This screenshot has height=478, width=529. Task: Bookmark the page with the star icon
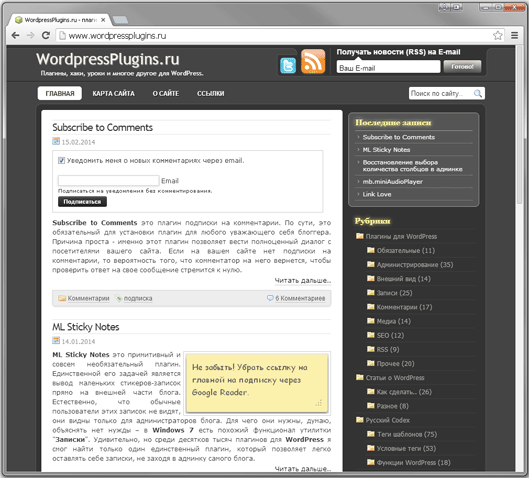[x=498, y=35]
